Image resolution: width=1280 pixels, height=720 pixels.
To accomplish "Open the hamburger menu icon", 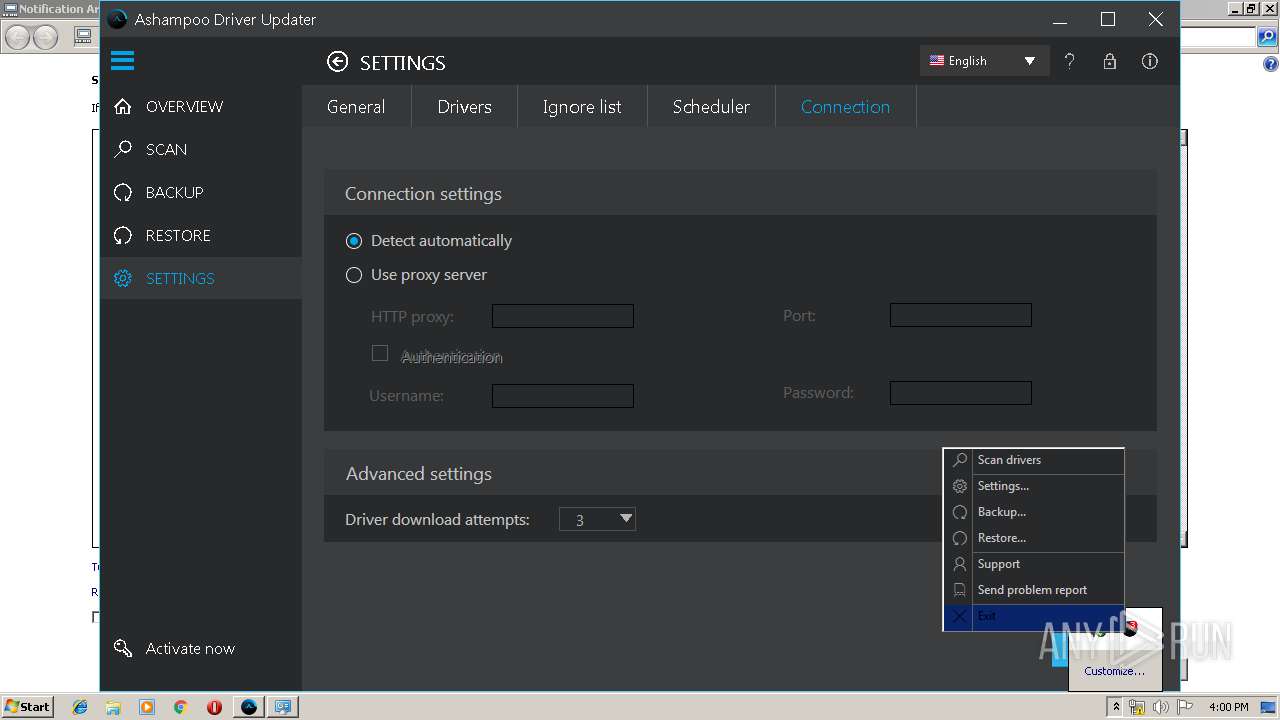I will coord(122,61).
